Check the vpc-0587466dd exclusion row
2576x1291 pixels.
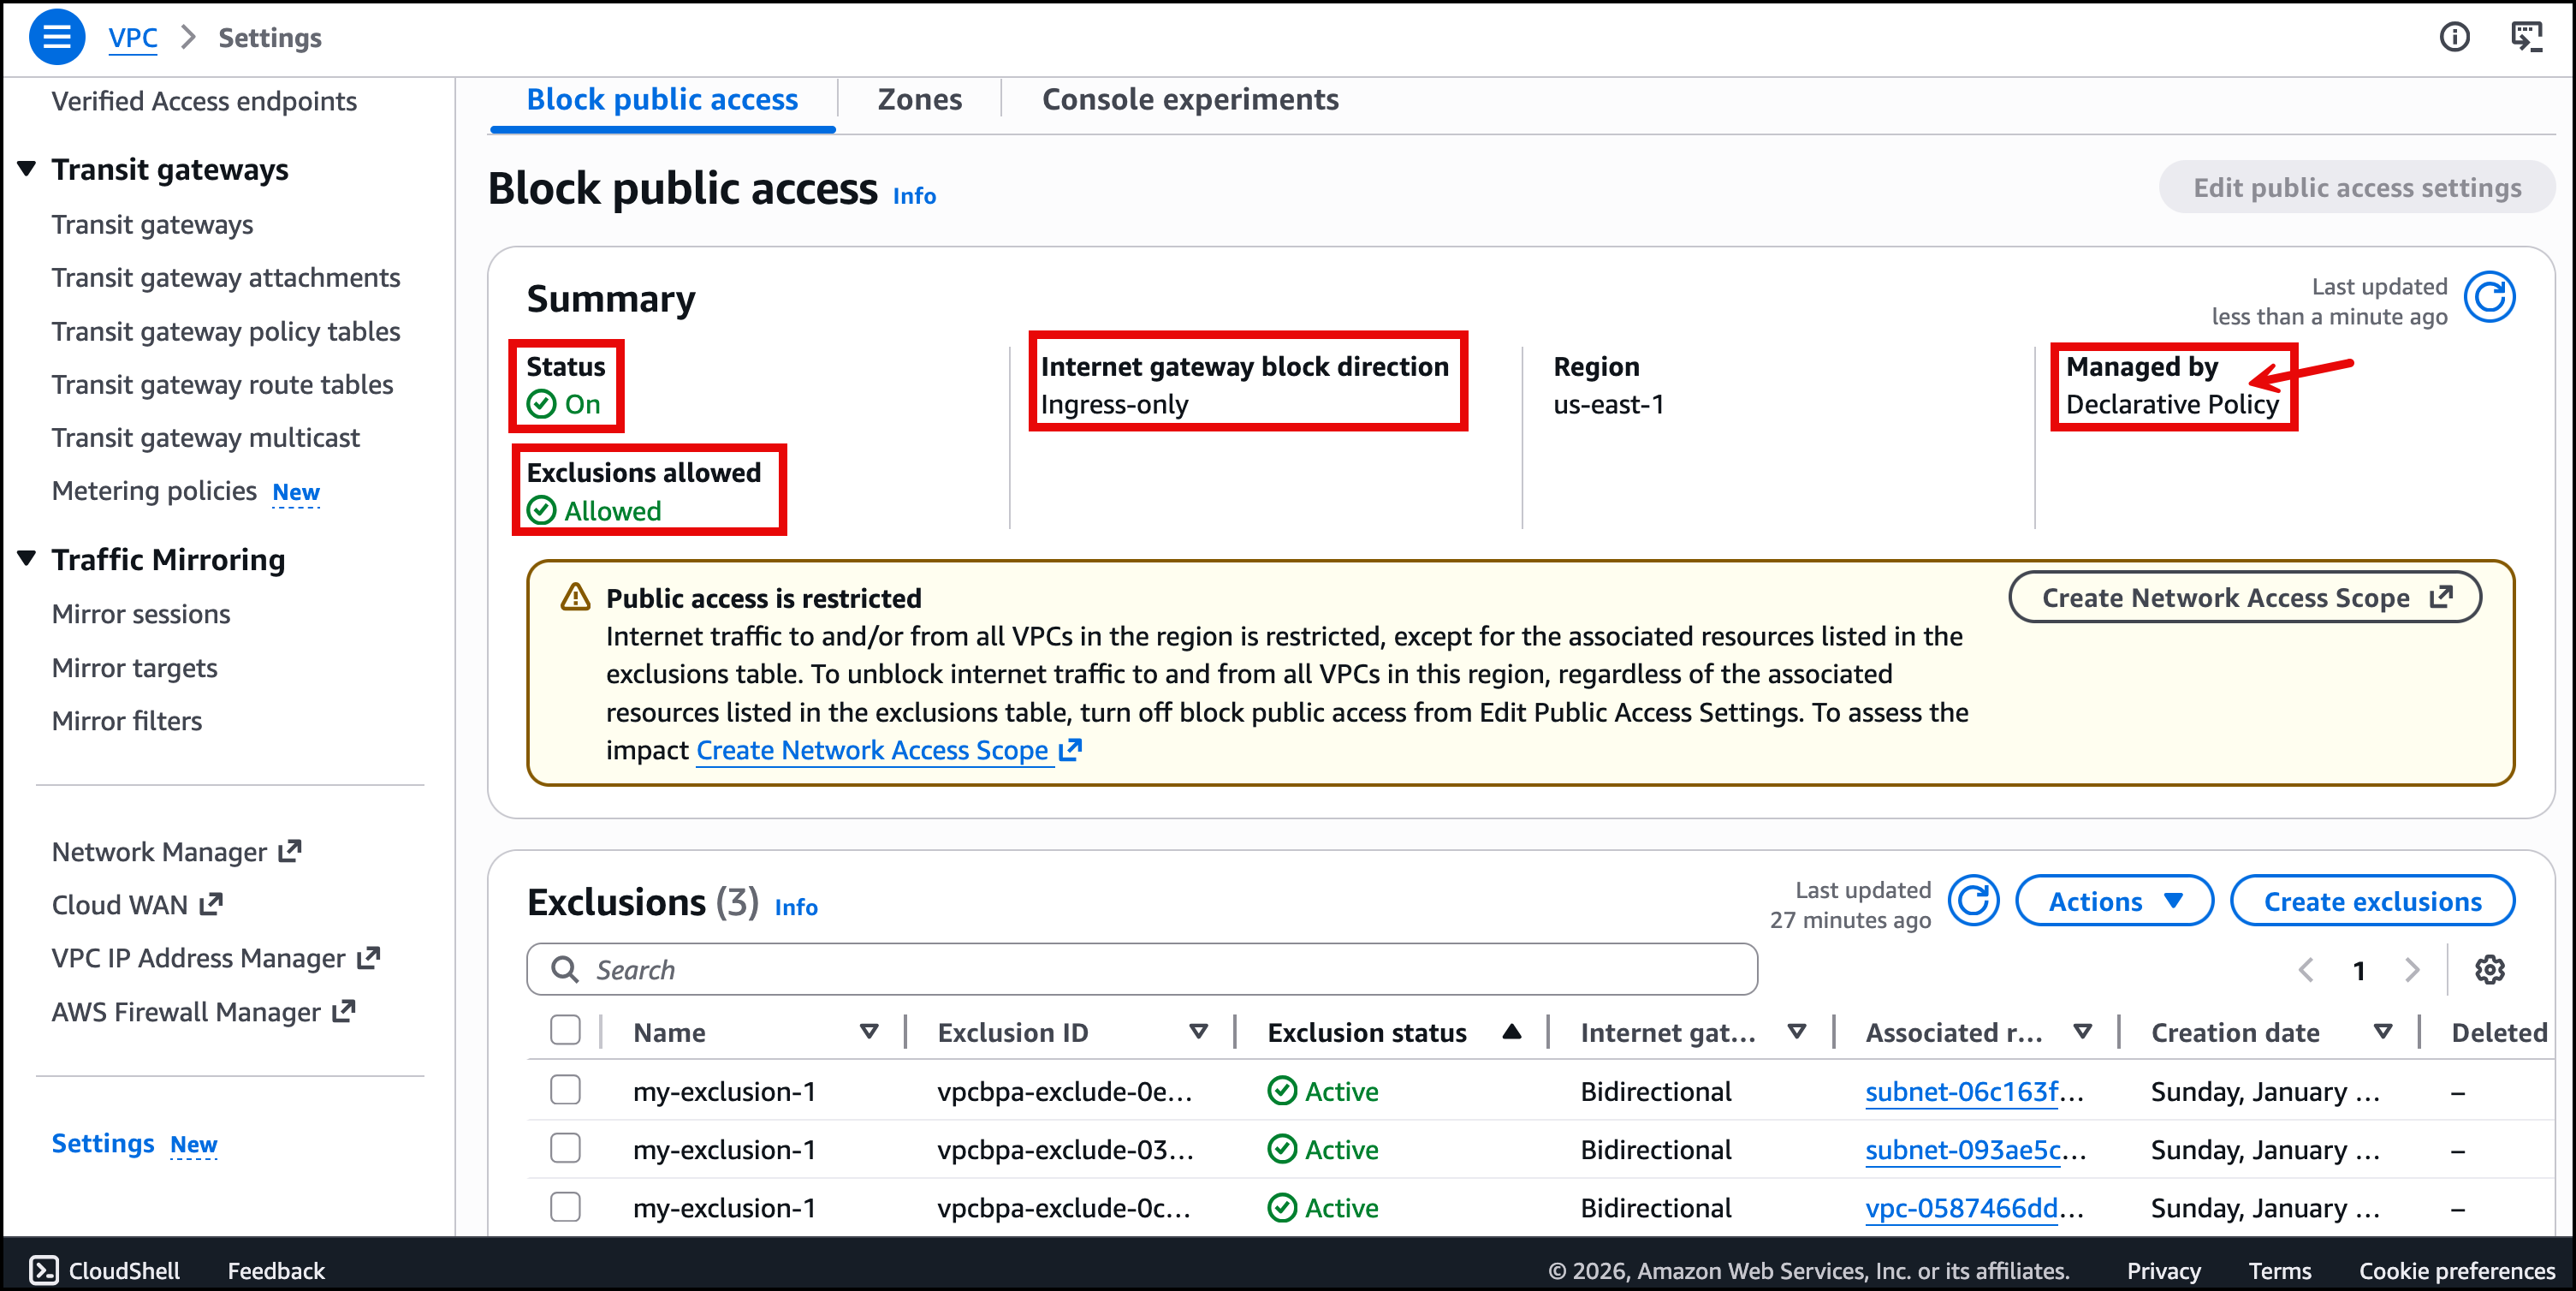[565, 1207]
